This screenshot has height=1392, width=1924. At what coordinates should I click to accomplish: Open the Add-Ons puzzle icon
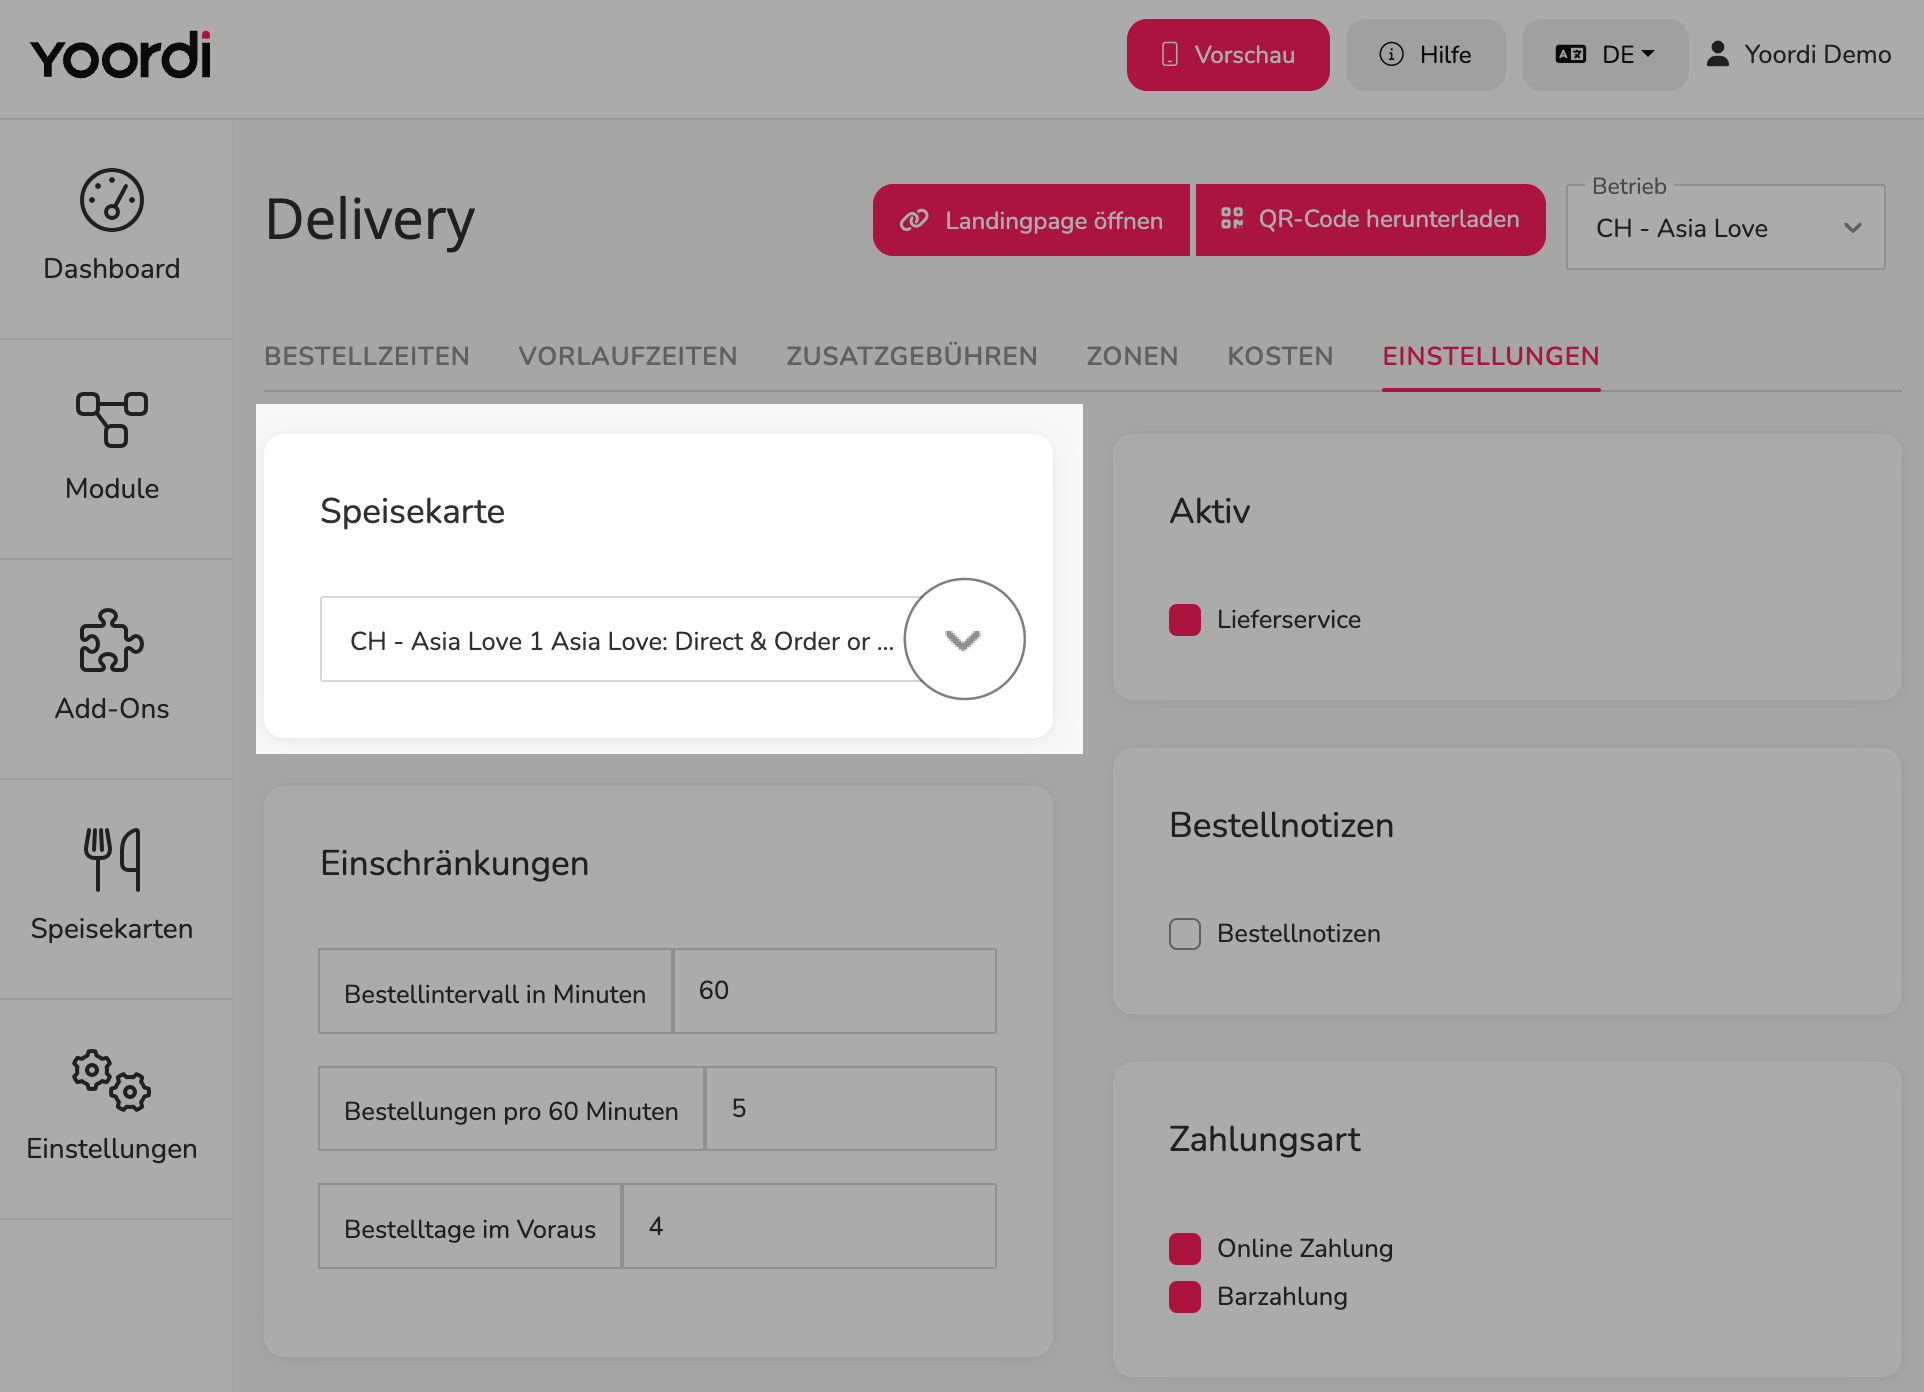coord(112,640)
